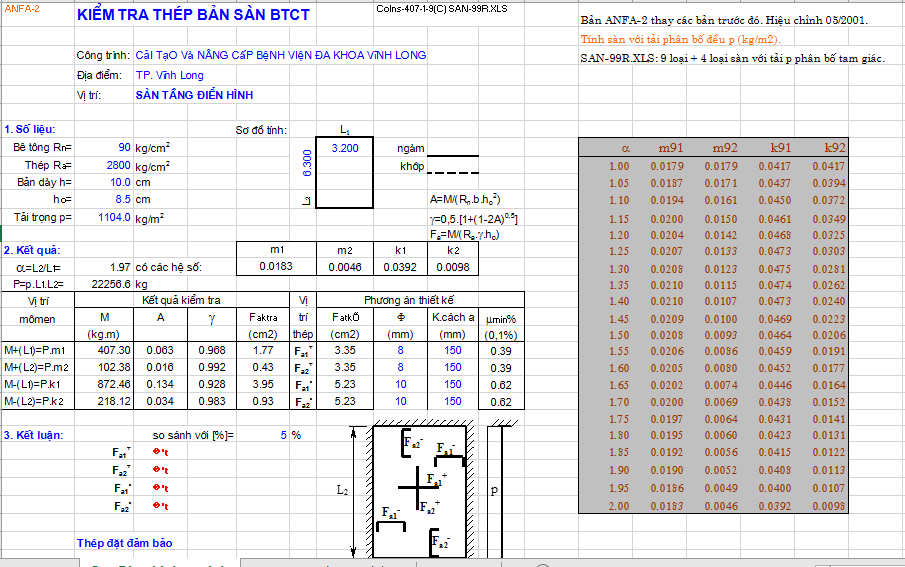Click the 'Thép đặt đảm bảo' conclusion text
Viewport: 905px width, 567px height.
point(125,543)
